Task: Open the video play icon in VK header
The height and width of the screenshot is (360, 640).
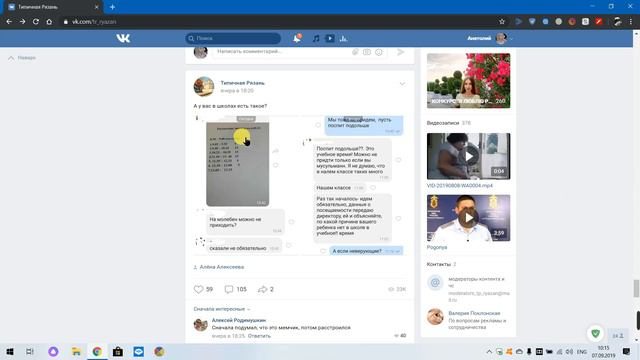Action: pos(330,38)
